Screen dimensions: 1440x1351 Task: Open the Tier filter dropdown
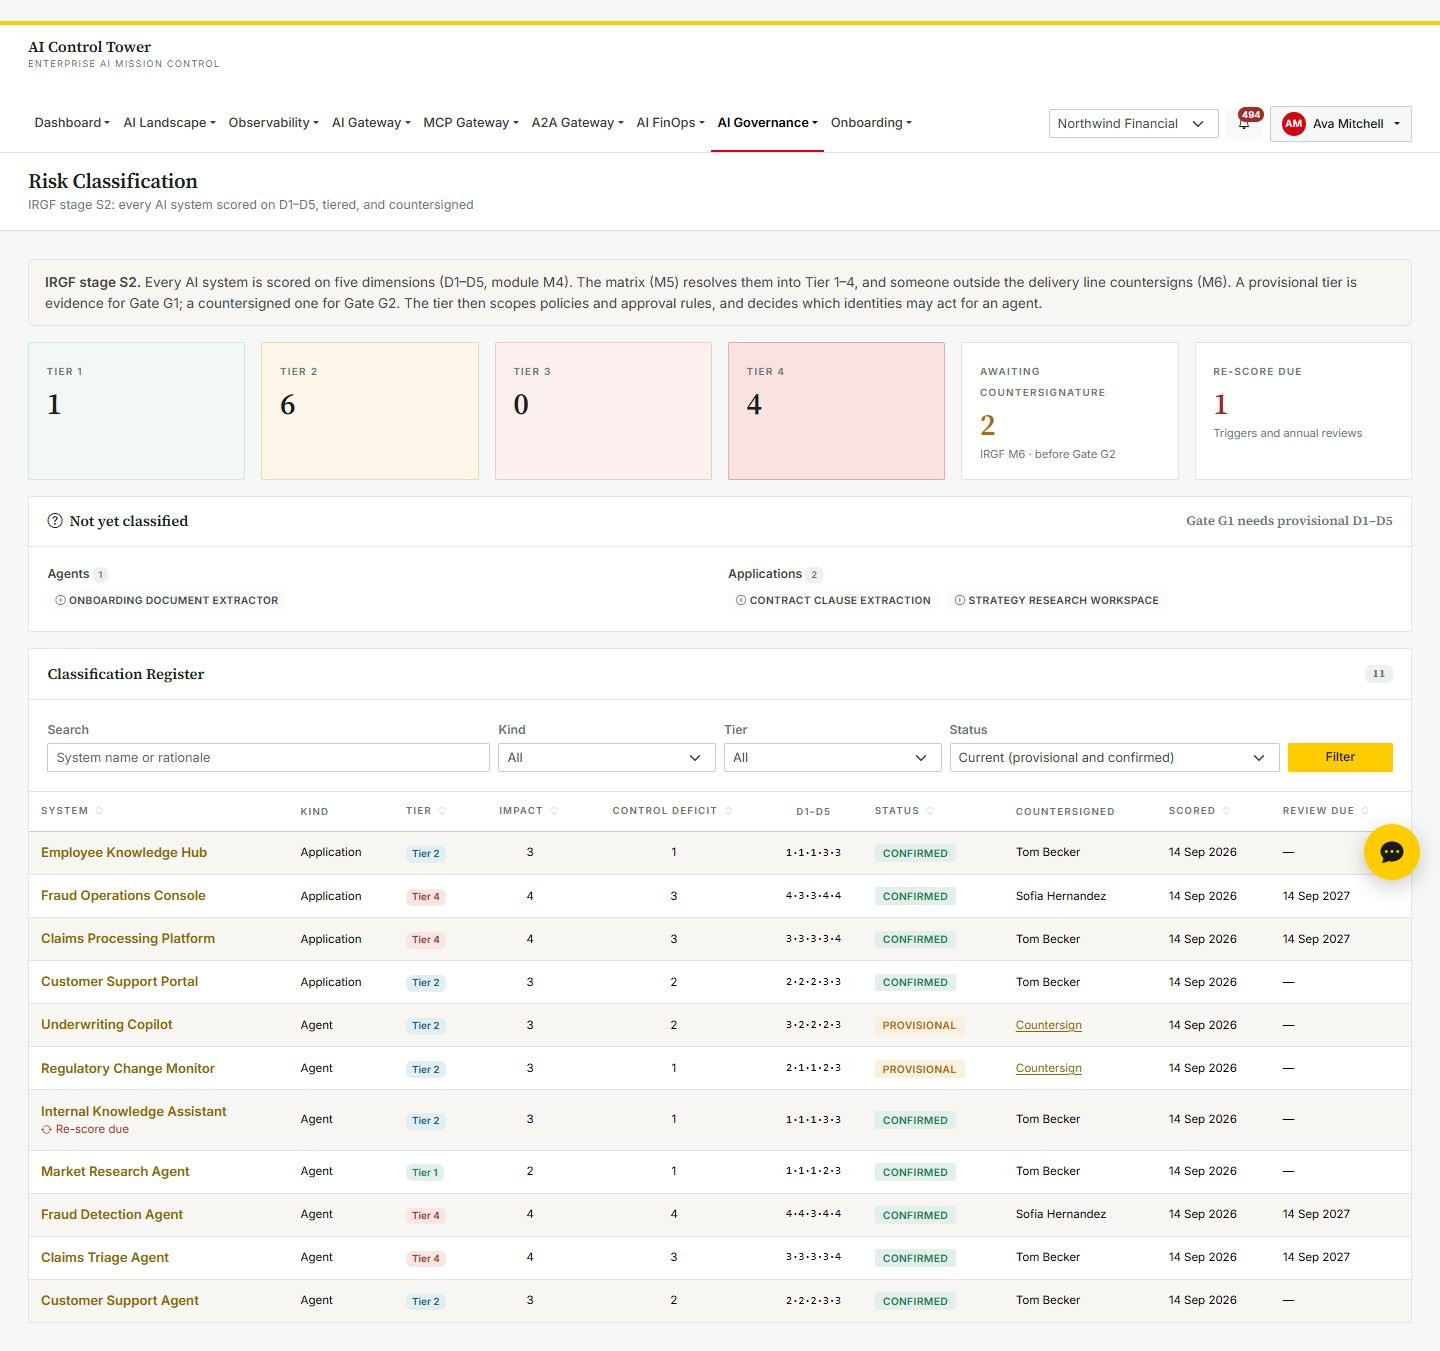click(832, 758)
